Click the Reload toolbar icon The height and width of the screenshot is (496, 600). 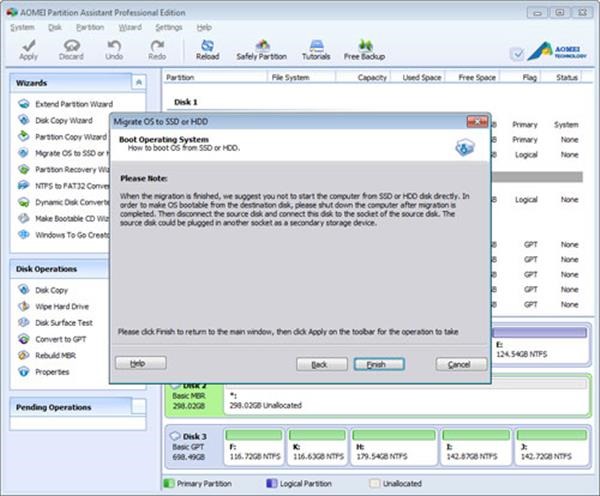(x=207, y=46)
